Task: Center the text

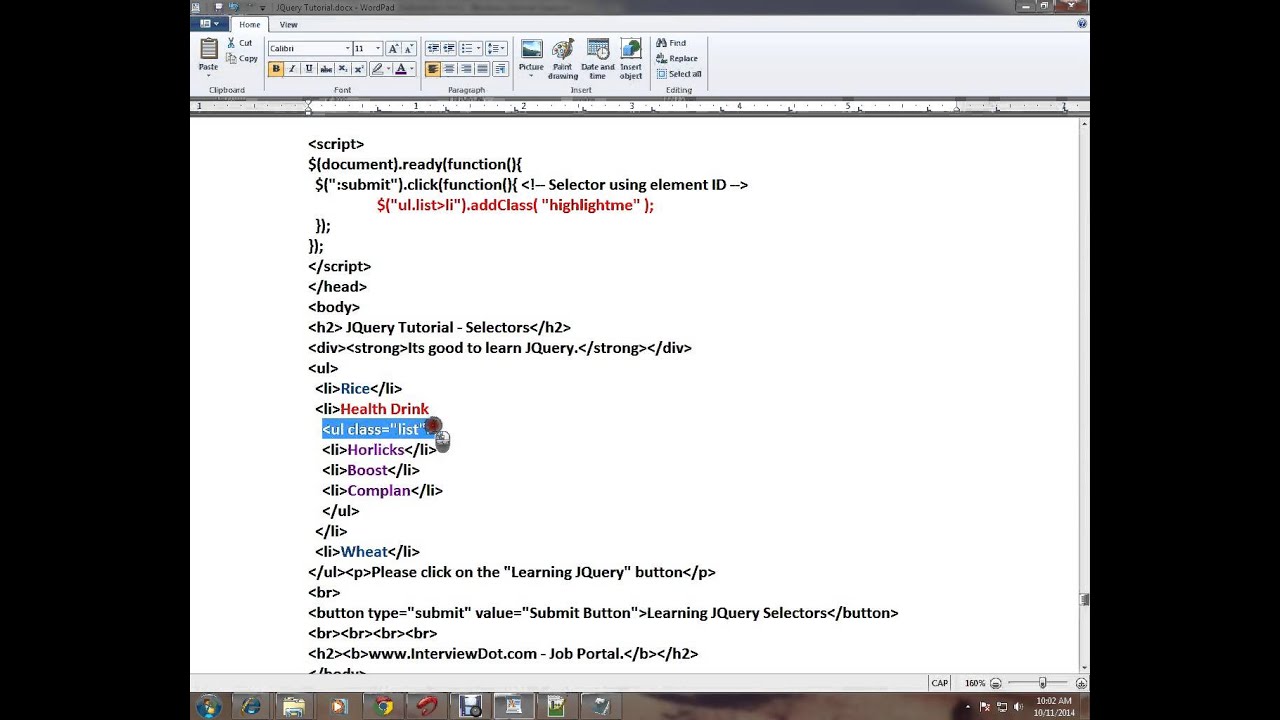Action: pos(449,69)
